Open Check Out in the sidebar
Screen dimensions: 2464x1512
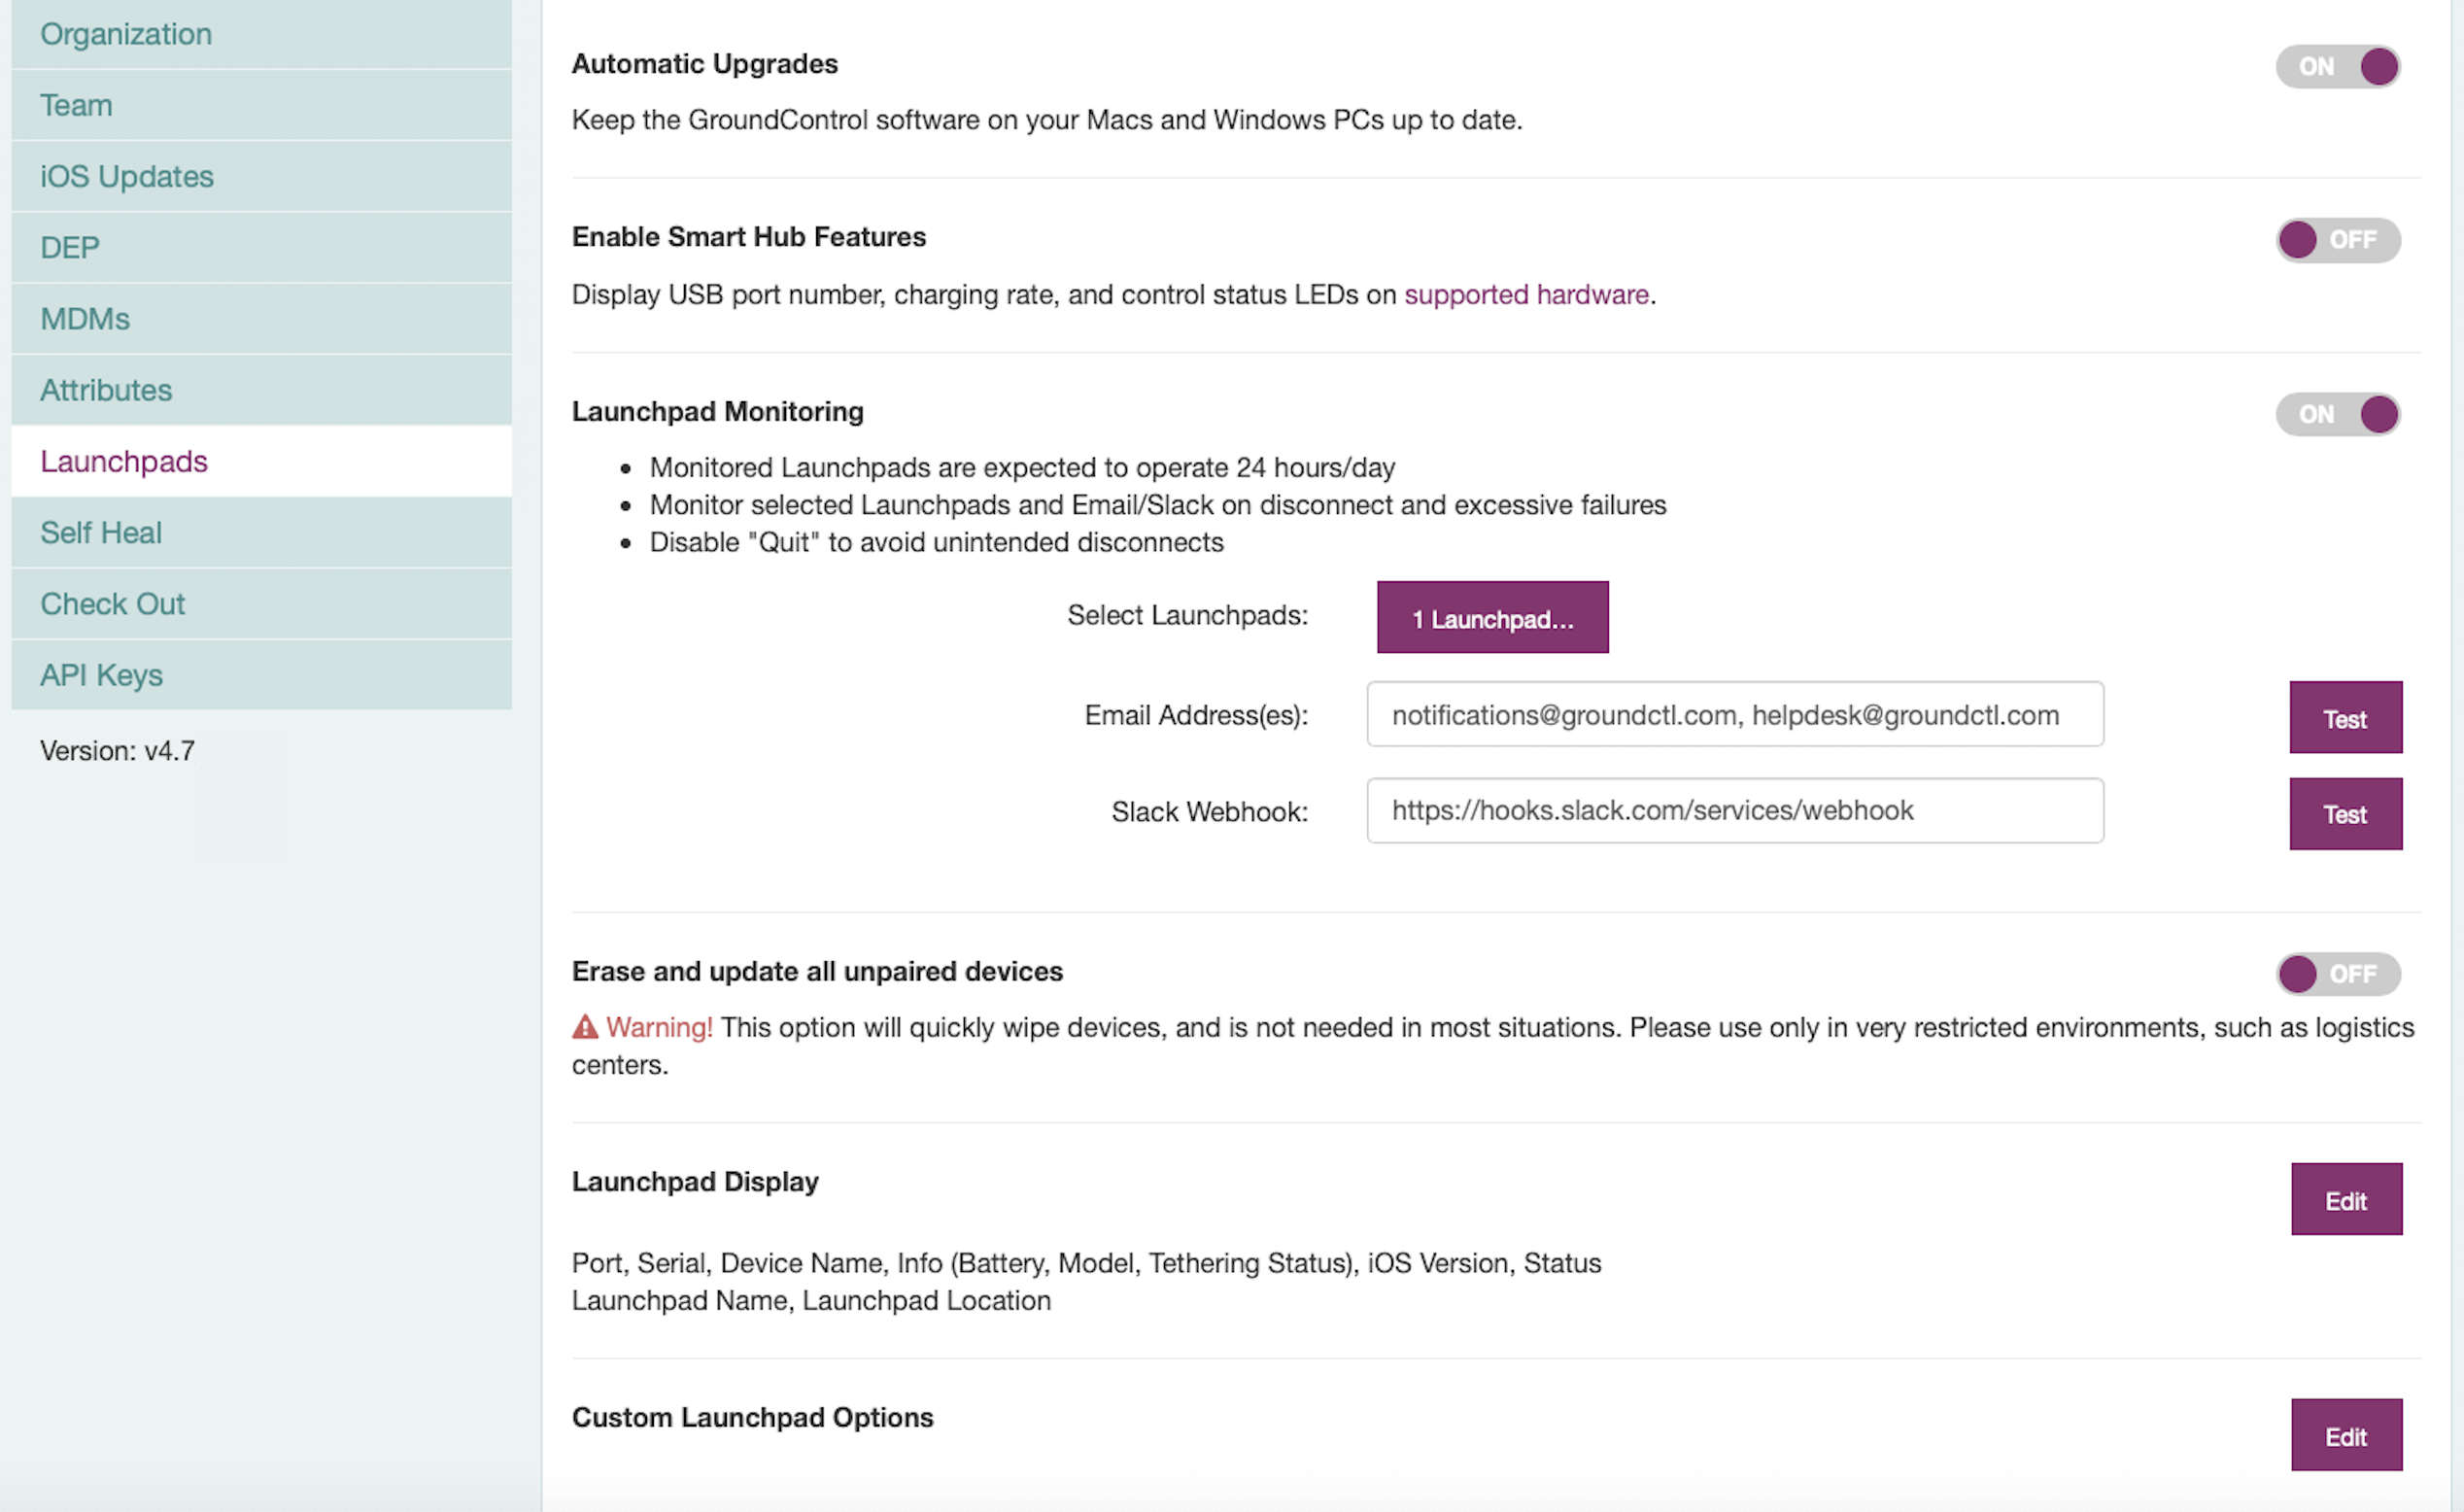click(113, 604)
